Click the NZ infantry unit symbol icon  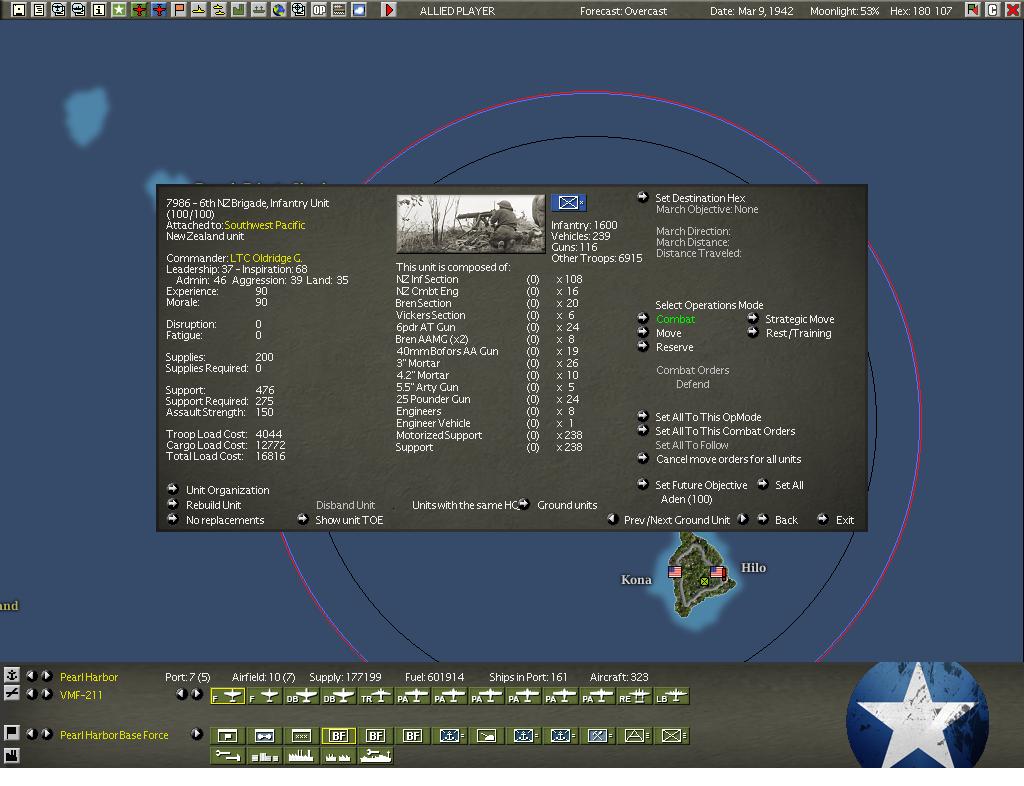tap(568, 203)
